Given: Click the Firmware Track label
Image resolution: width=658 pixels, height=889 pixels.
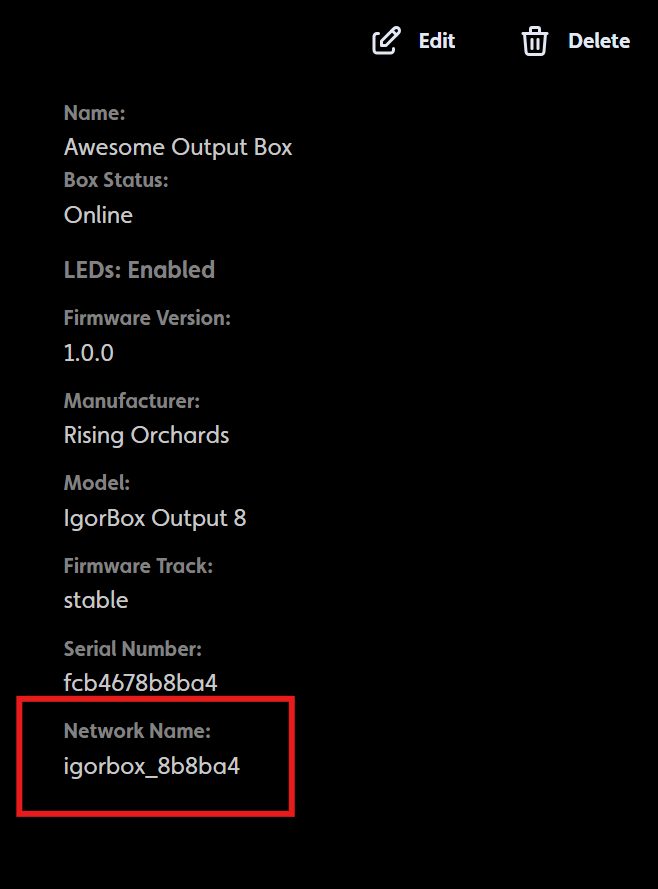Looking at the screenshot, I should click(x=138, y=565).
